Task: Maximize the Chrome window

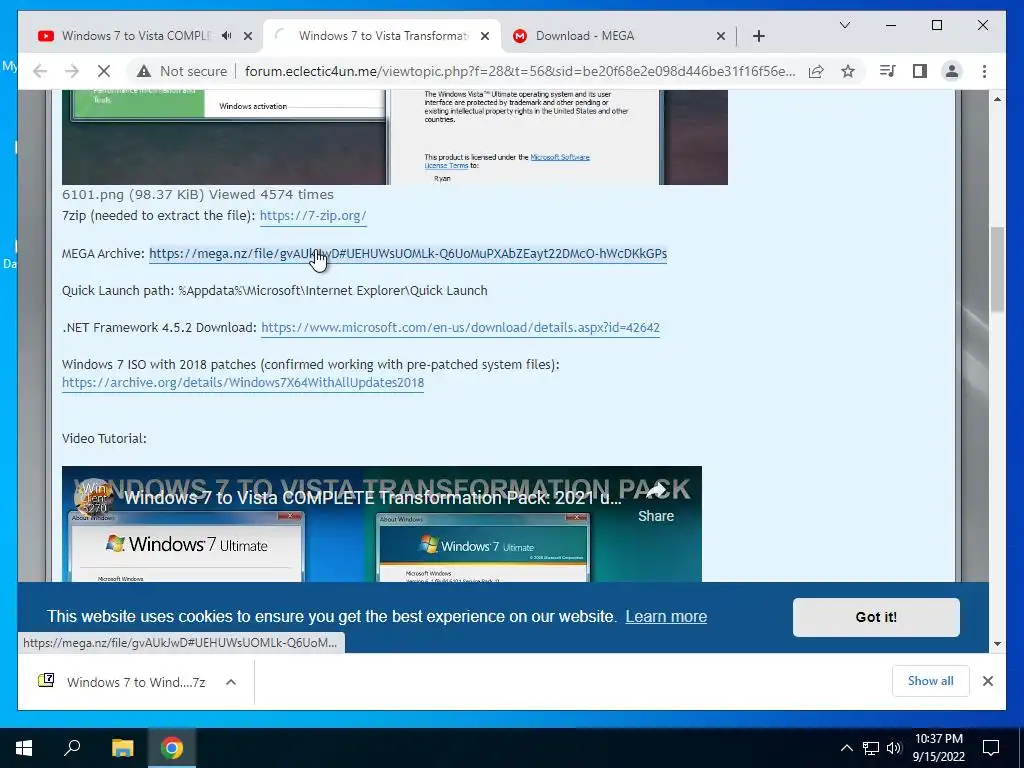Action: pos(936,25)
